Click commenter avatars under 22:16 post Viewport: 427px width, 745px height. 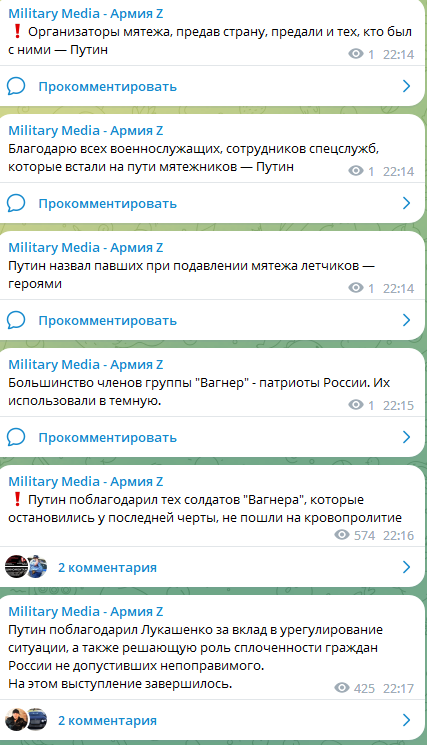point(26,566)
